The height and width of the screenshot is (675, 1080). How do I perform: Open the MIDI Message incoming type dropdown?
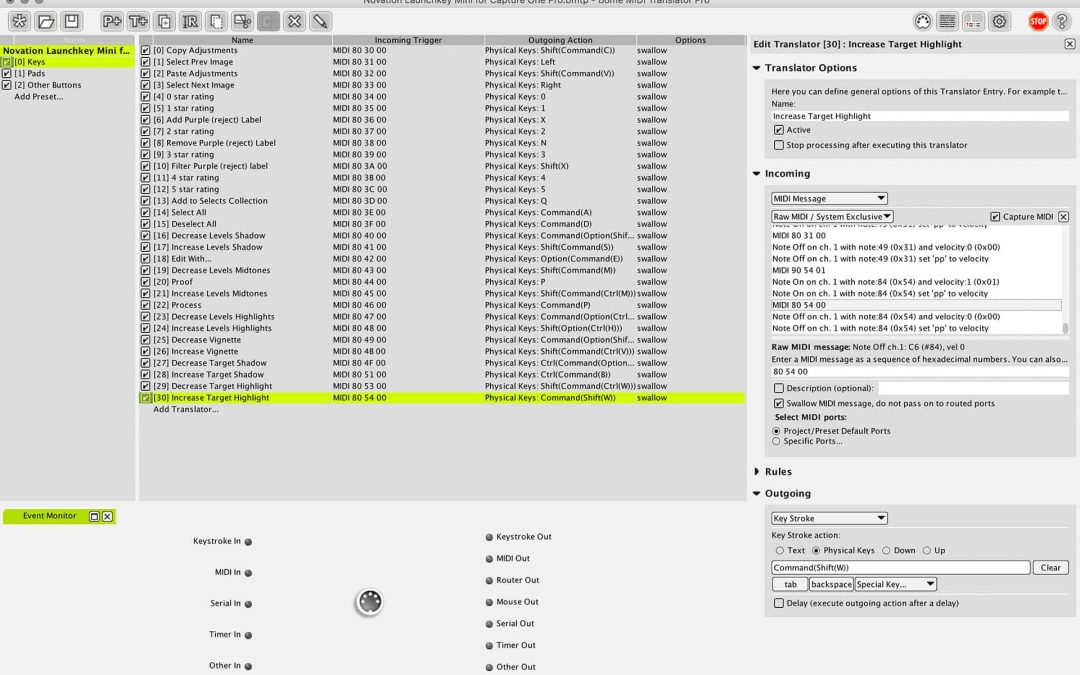pos(829,198)
